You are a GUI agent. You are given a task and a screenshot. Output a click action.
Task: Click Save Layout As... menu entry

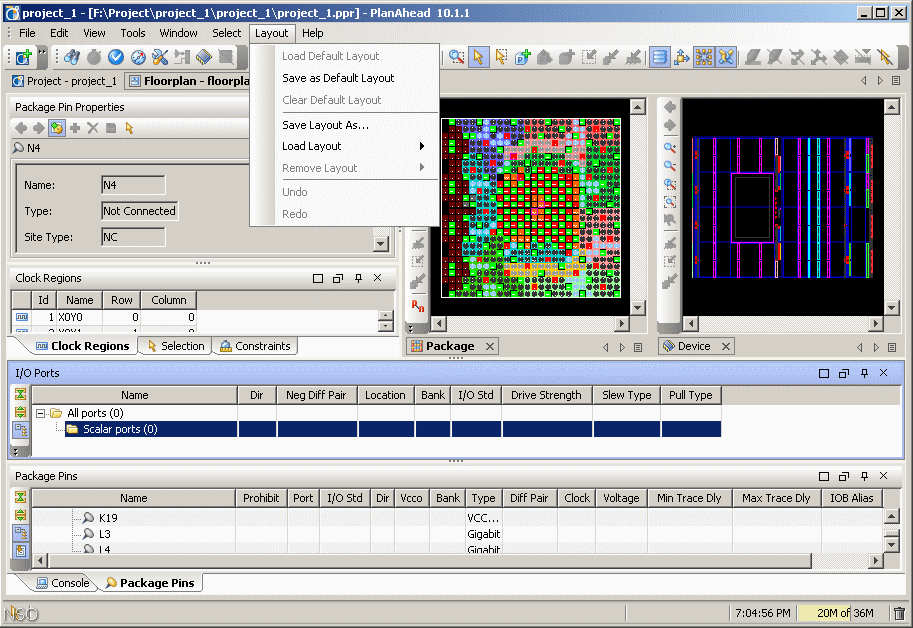pos(325,125)
